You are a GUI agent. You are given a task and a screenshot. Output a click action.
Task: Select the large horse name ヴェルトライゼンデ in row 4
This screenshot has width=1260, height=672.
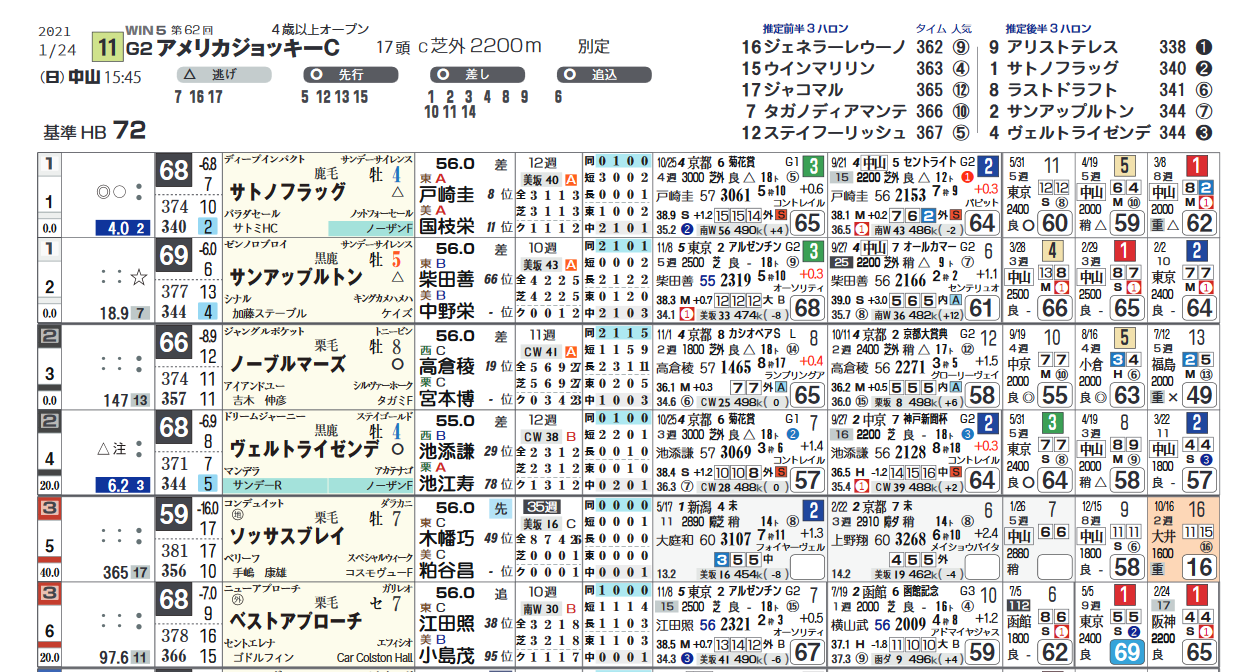click(x=304, y=449)
